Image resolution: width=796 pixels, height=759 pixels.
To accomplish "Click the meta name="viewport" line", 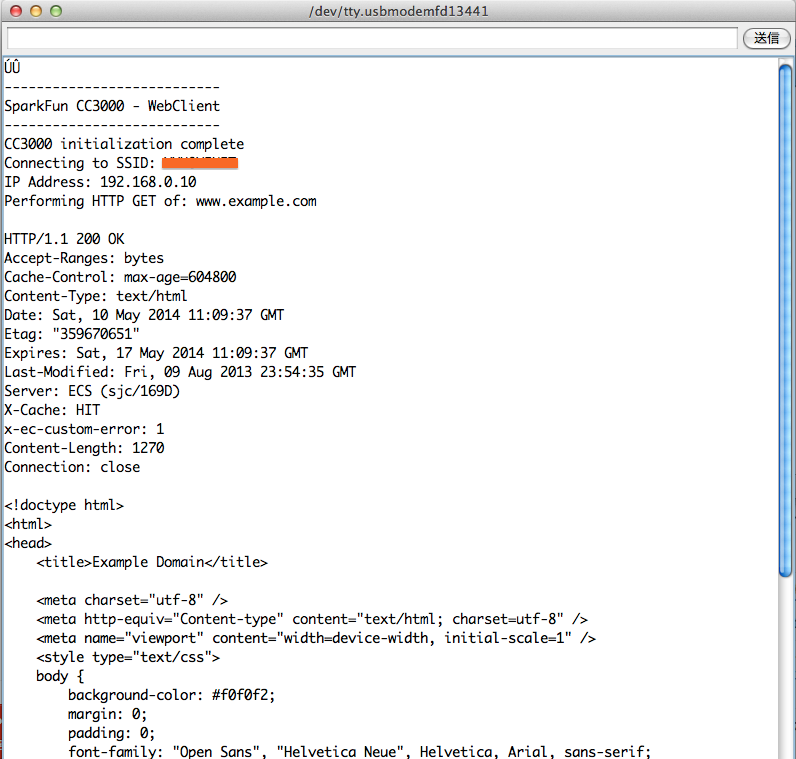I will point(316,638).
